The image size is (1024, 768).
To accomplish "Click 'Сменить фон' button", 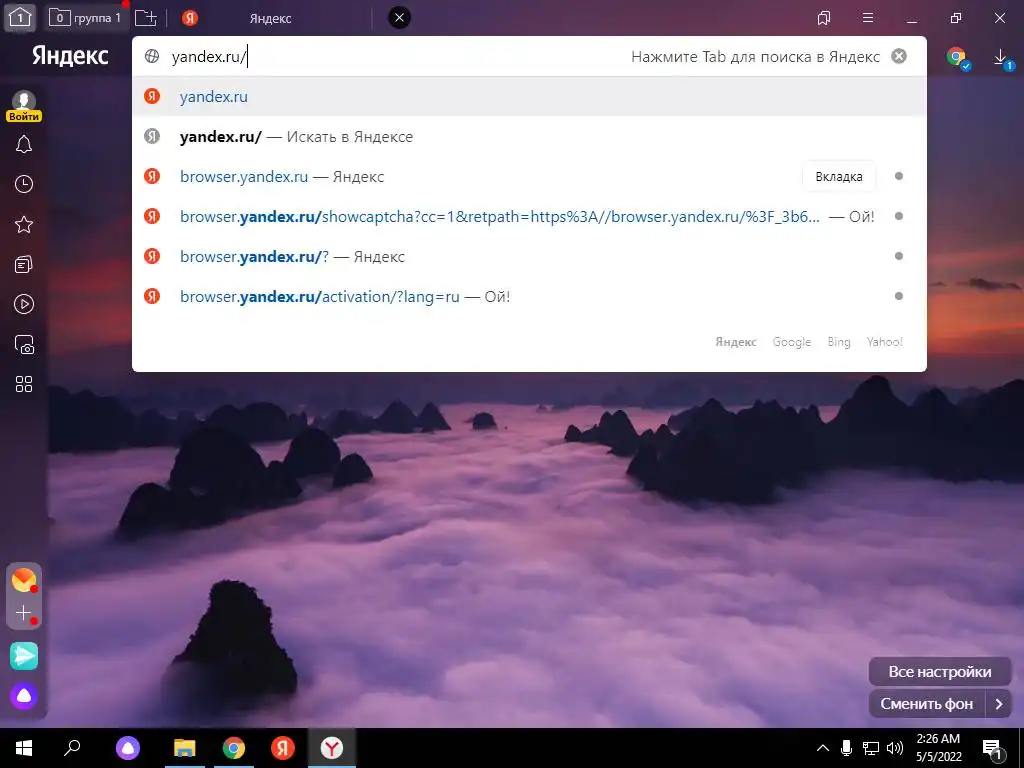I will pyautogui.click(x=927, y=704).
